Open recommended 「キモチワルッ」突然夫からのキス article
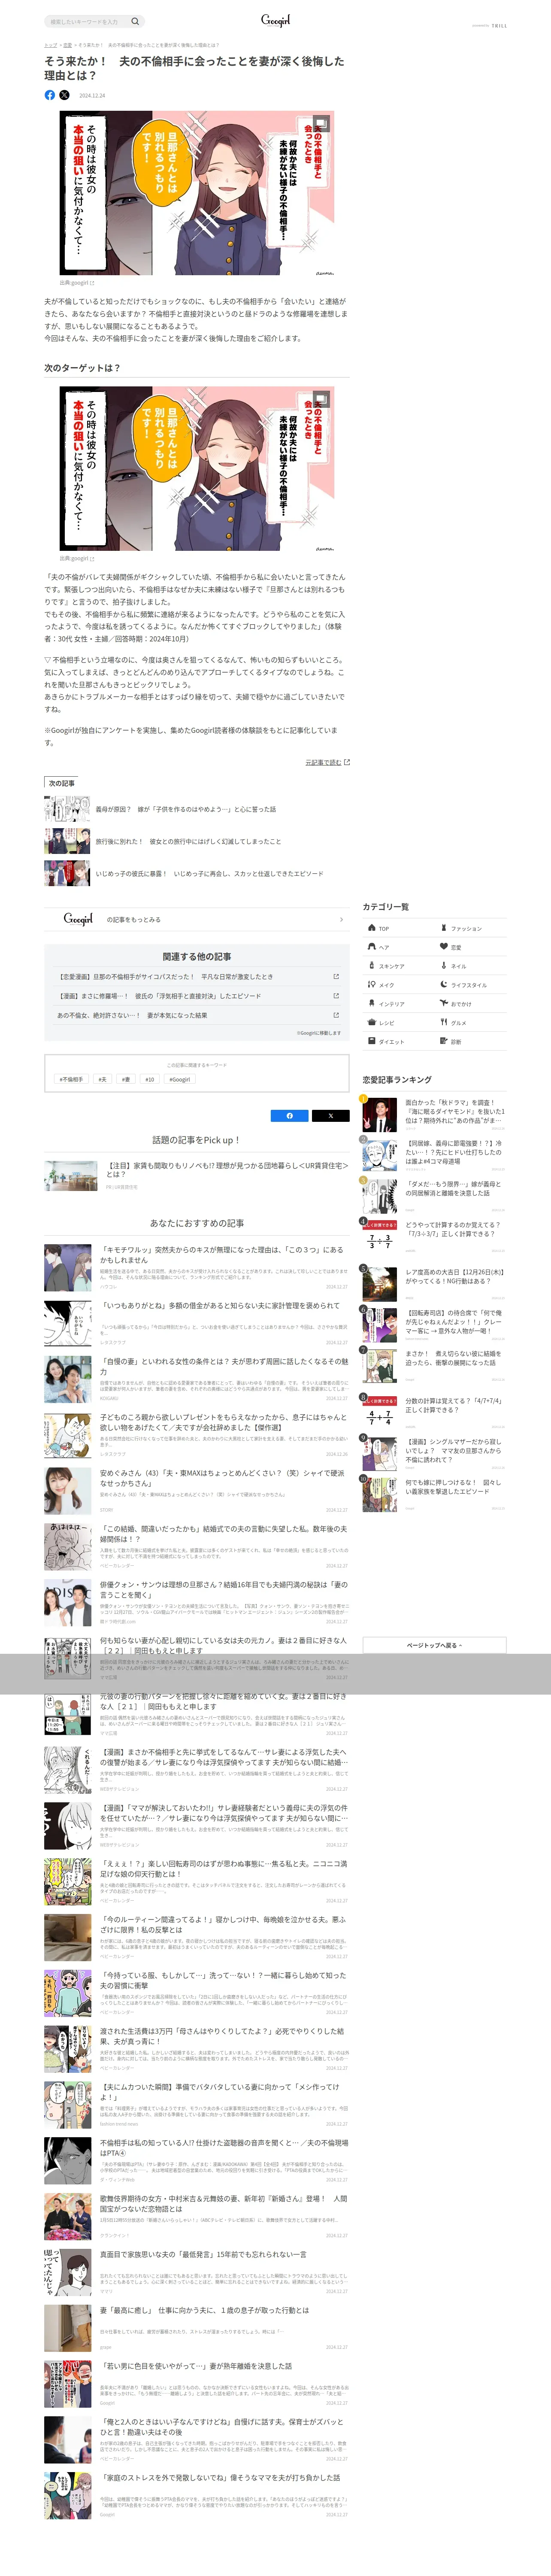The width and height of the screenshot is (551, 2576). click(x=197, y=1268)
